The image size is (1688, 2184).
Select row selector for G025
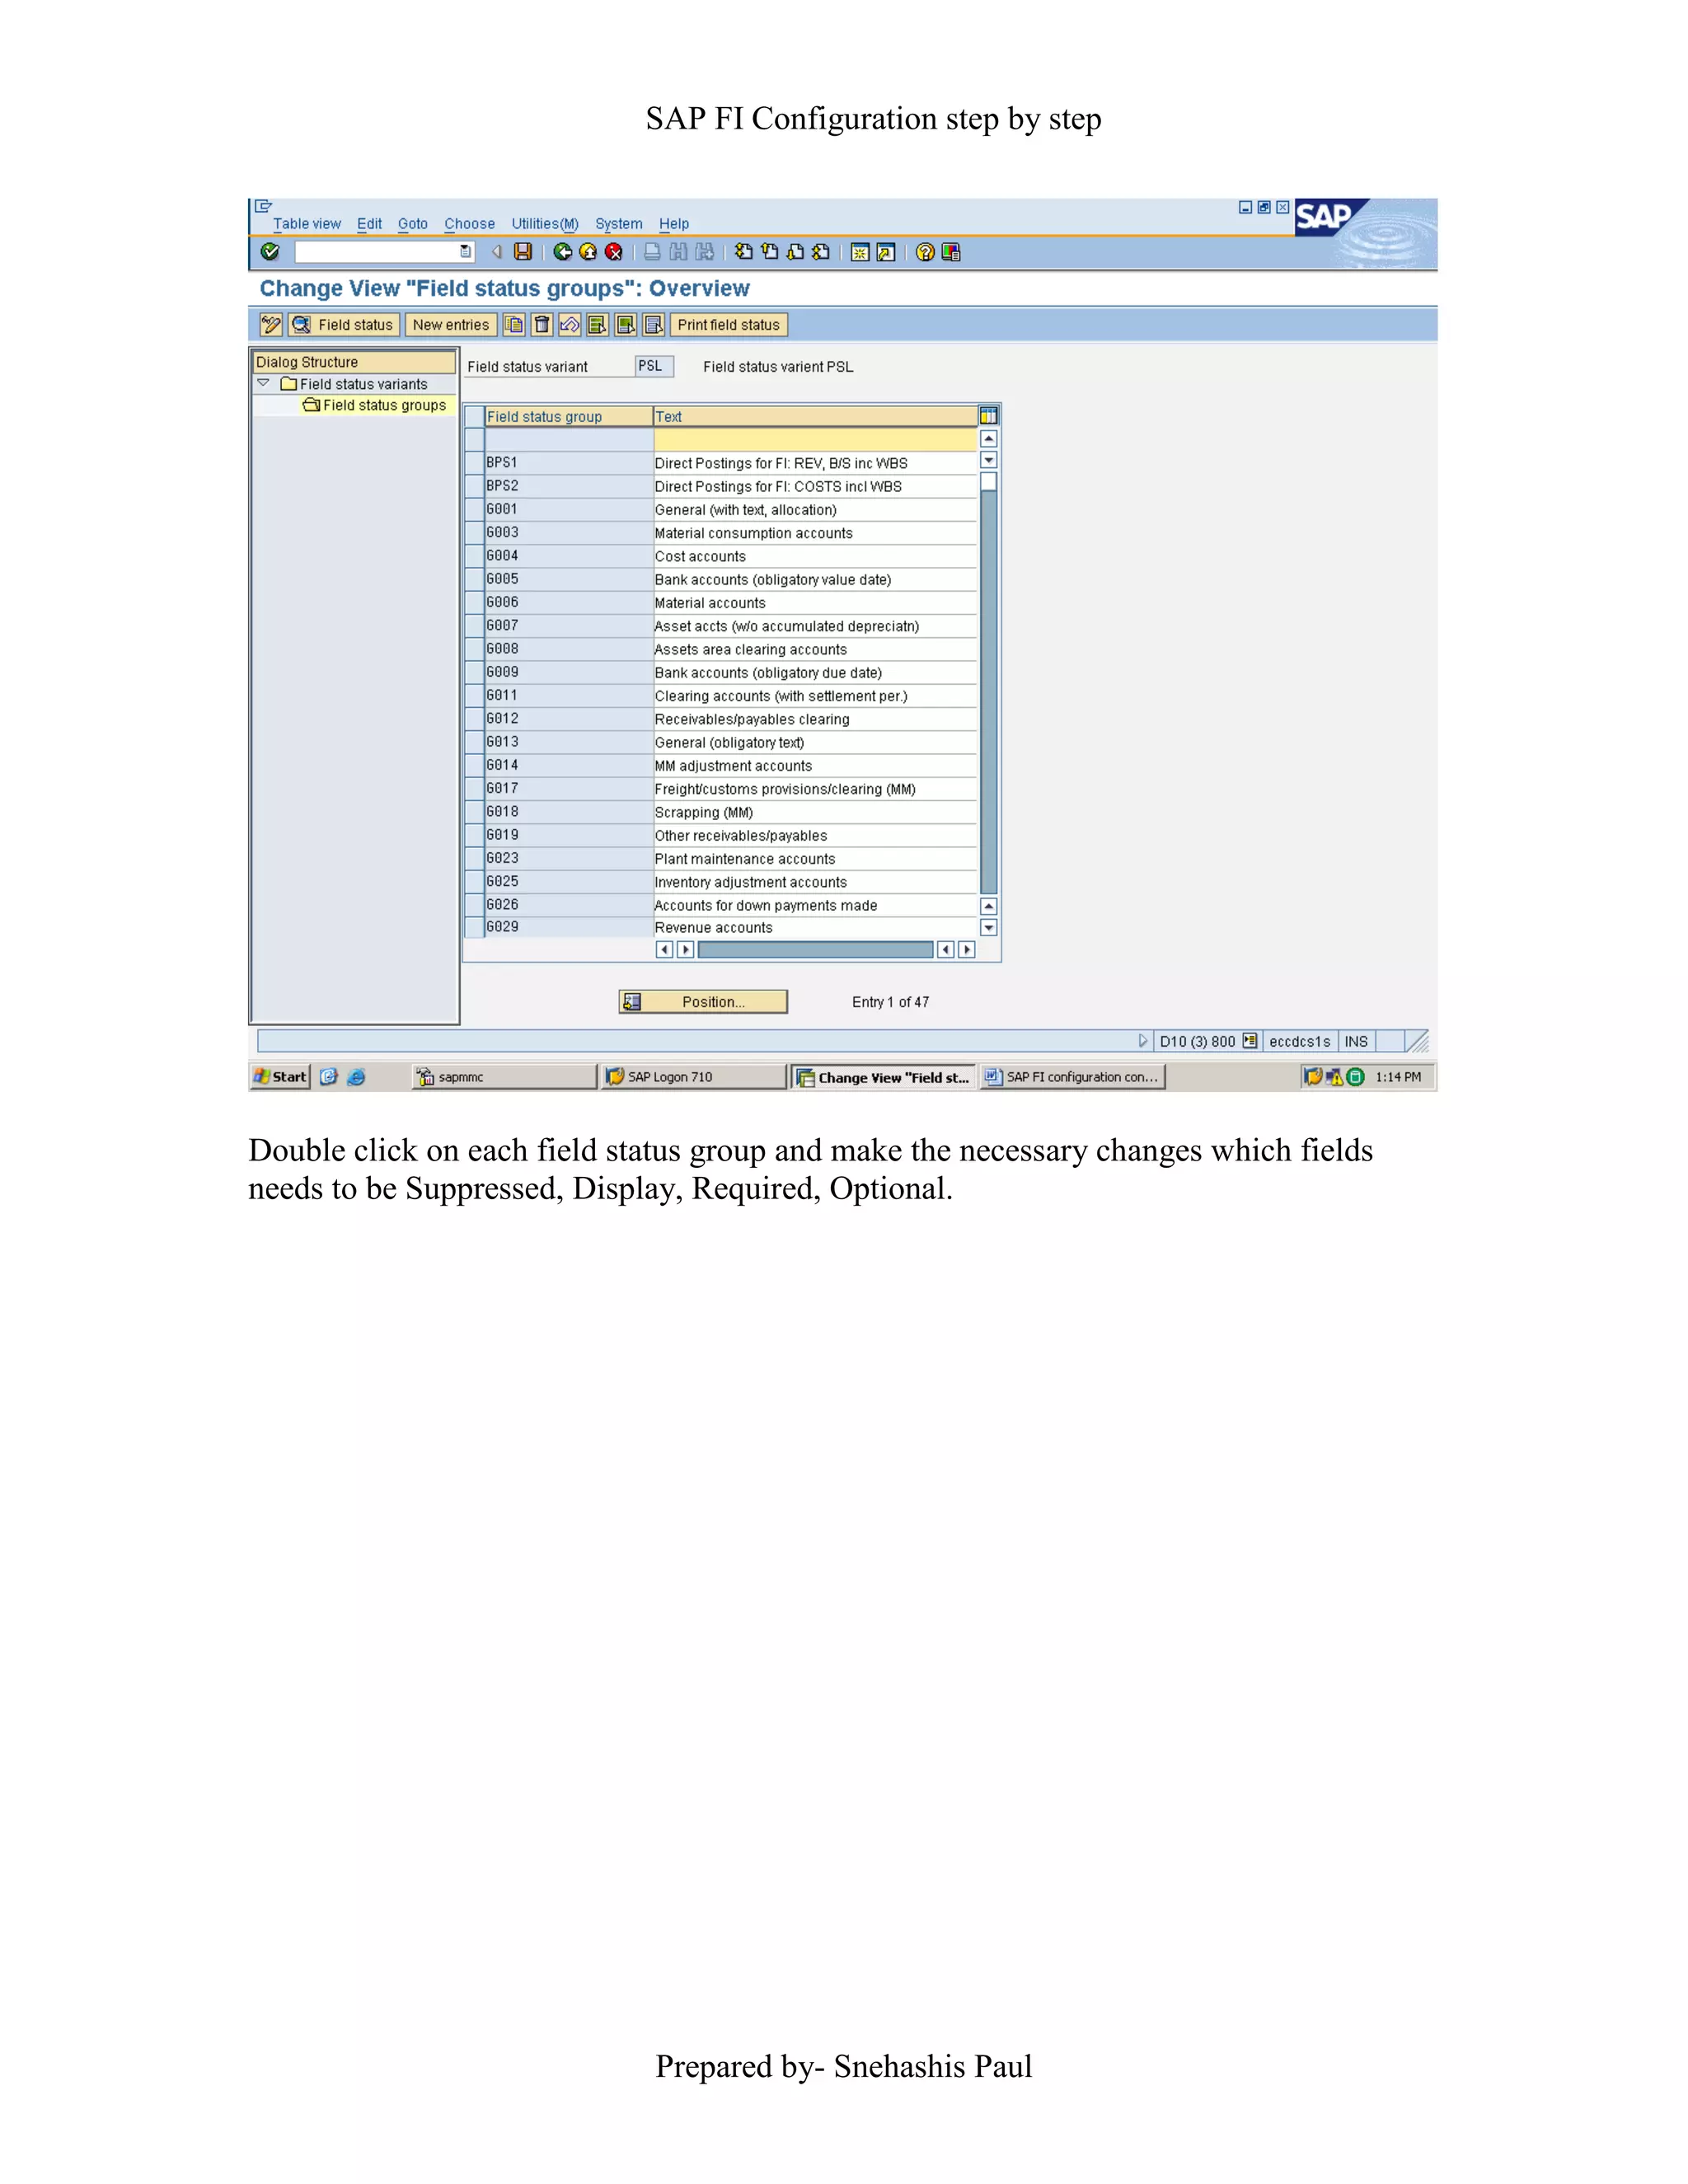click(x=475, y=881)
